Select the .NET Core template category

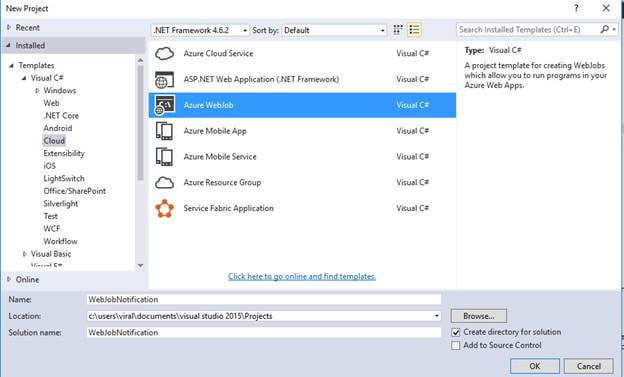click(x=61, y=116)
